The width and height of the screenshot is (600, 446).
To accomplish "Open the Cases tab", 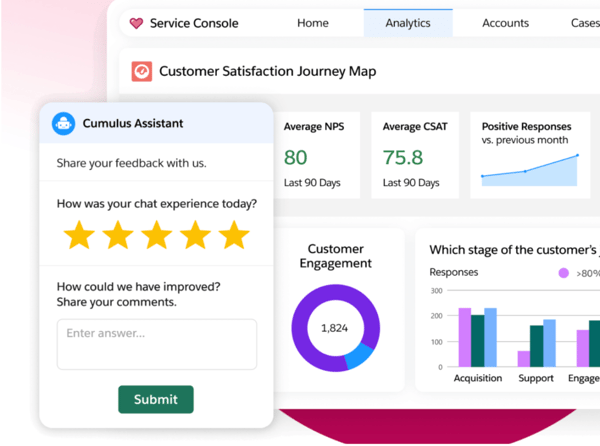I will [x=585, y=23].
